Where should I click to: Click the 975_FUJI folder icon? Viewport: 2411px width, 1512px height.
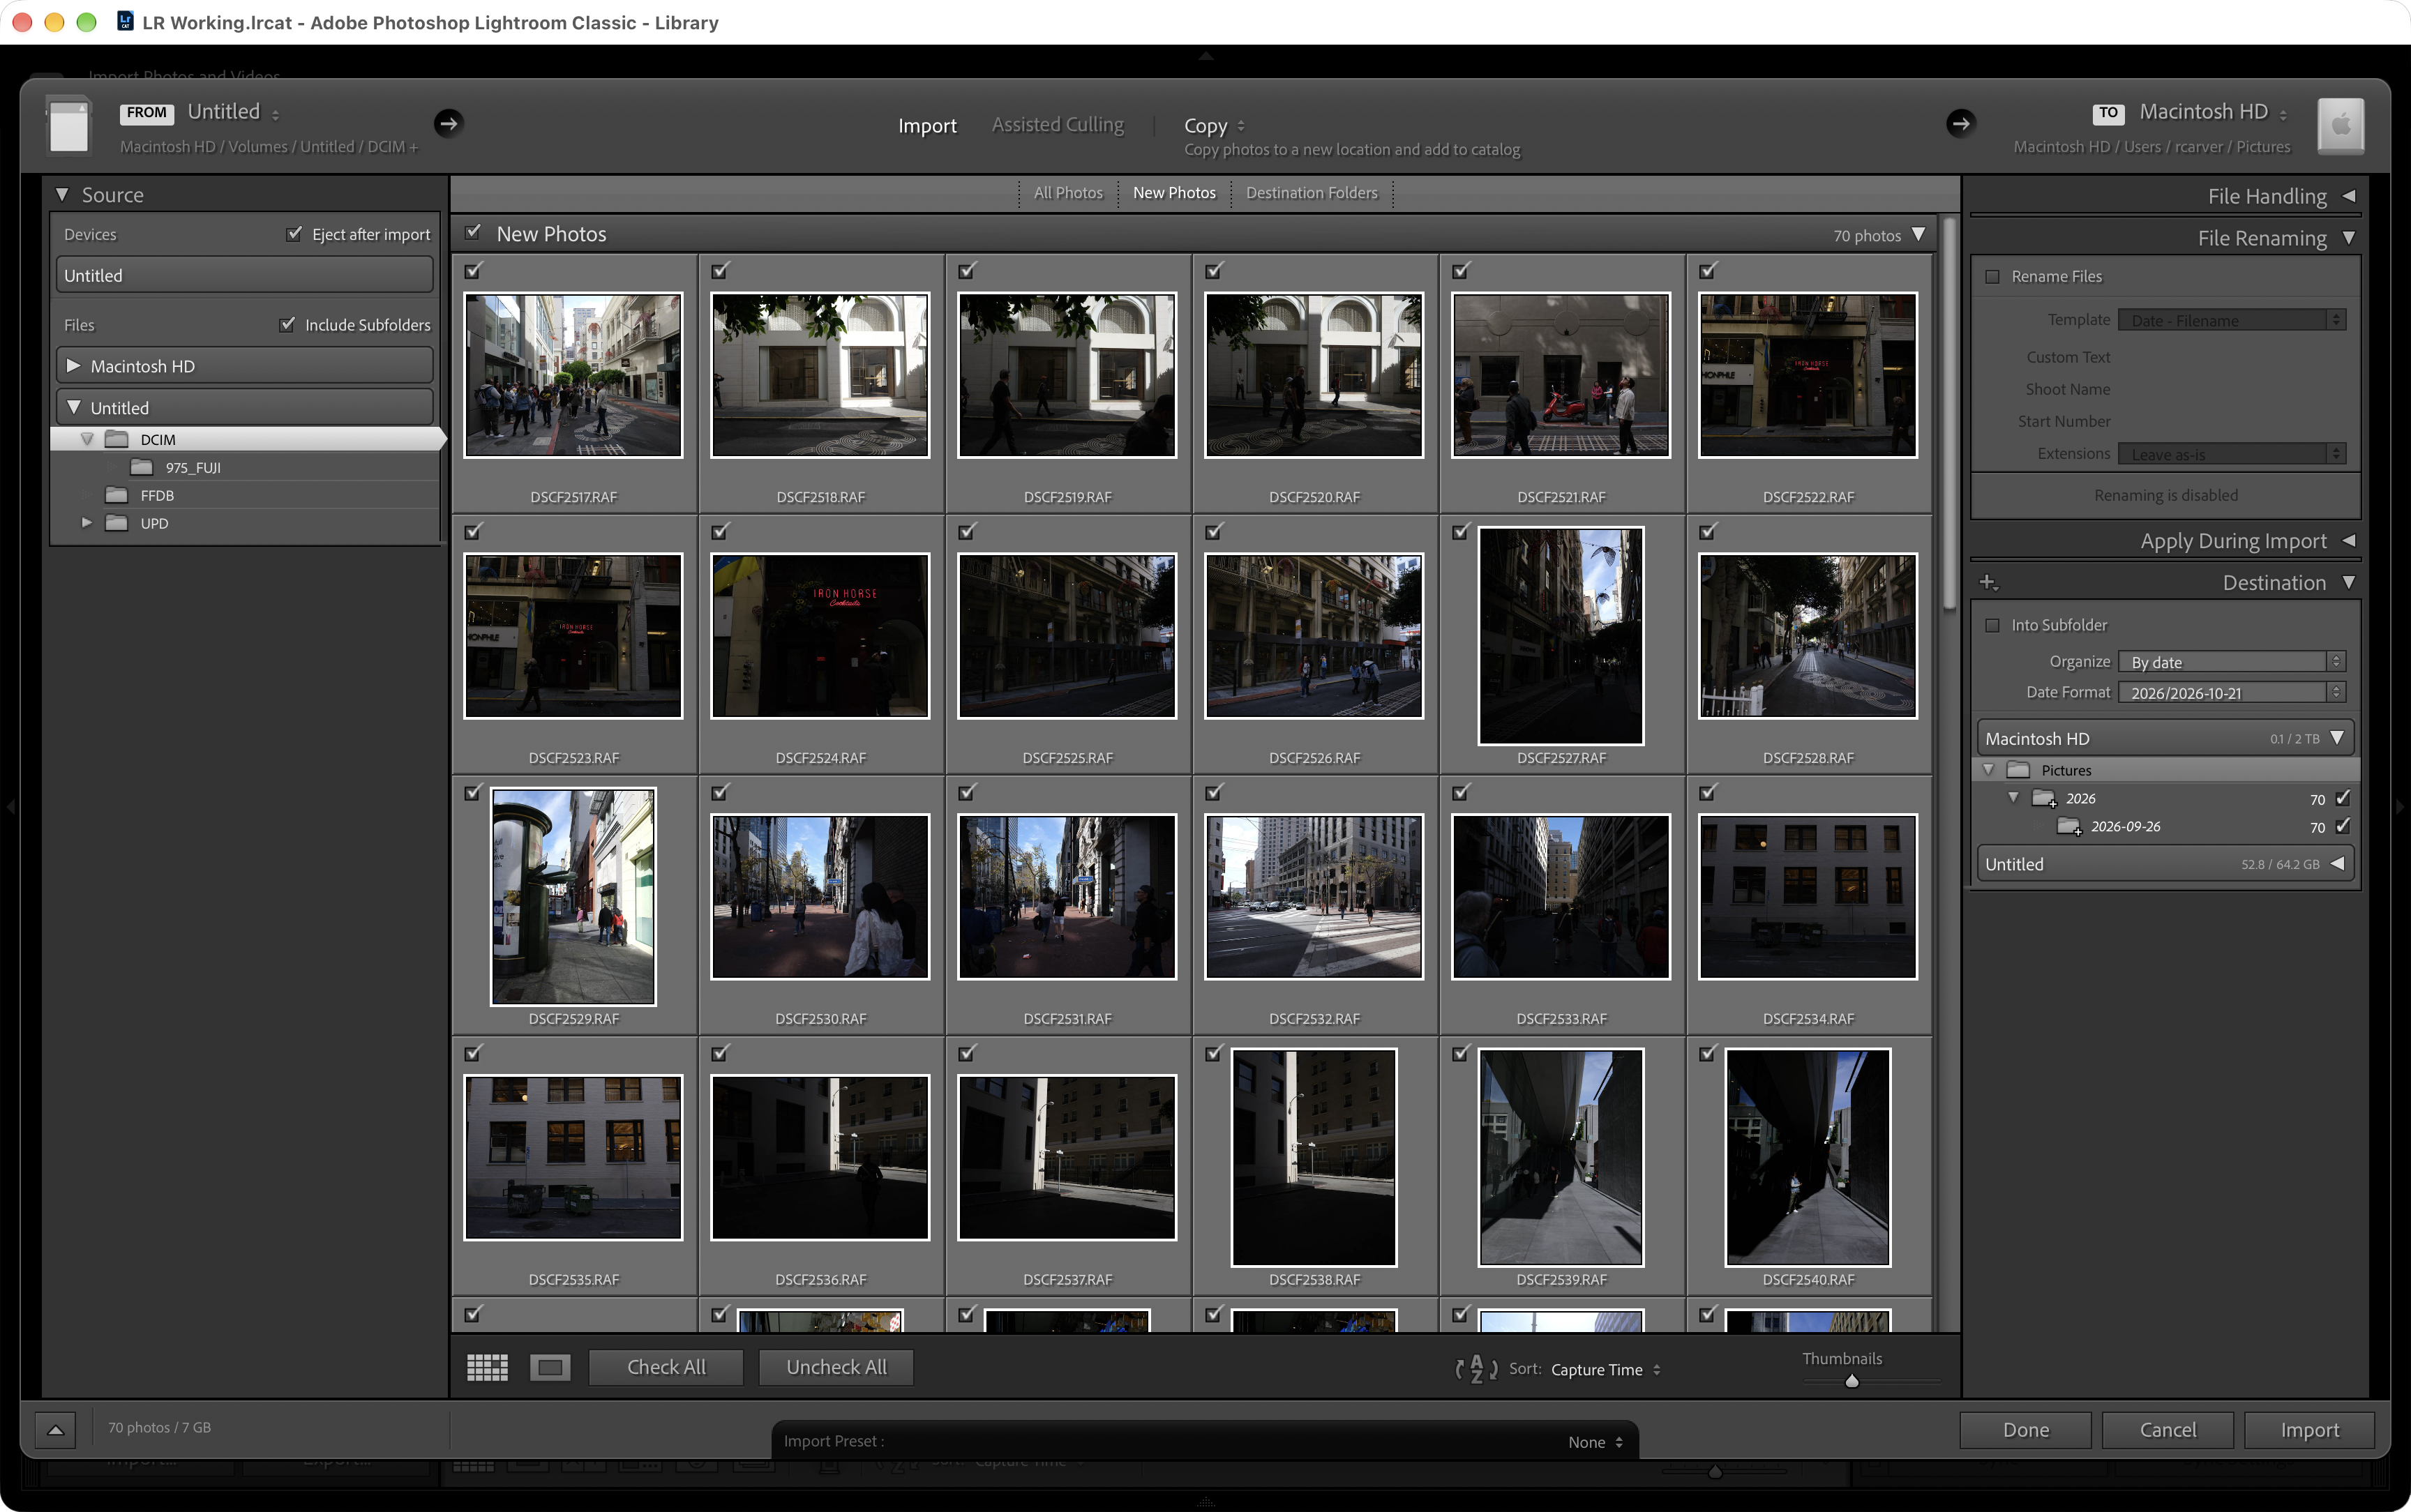click(x=142, y=467)
